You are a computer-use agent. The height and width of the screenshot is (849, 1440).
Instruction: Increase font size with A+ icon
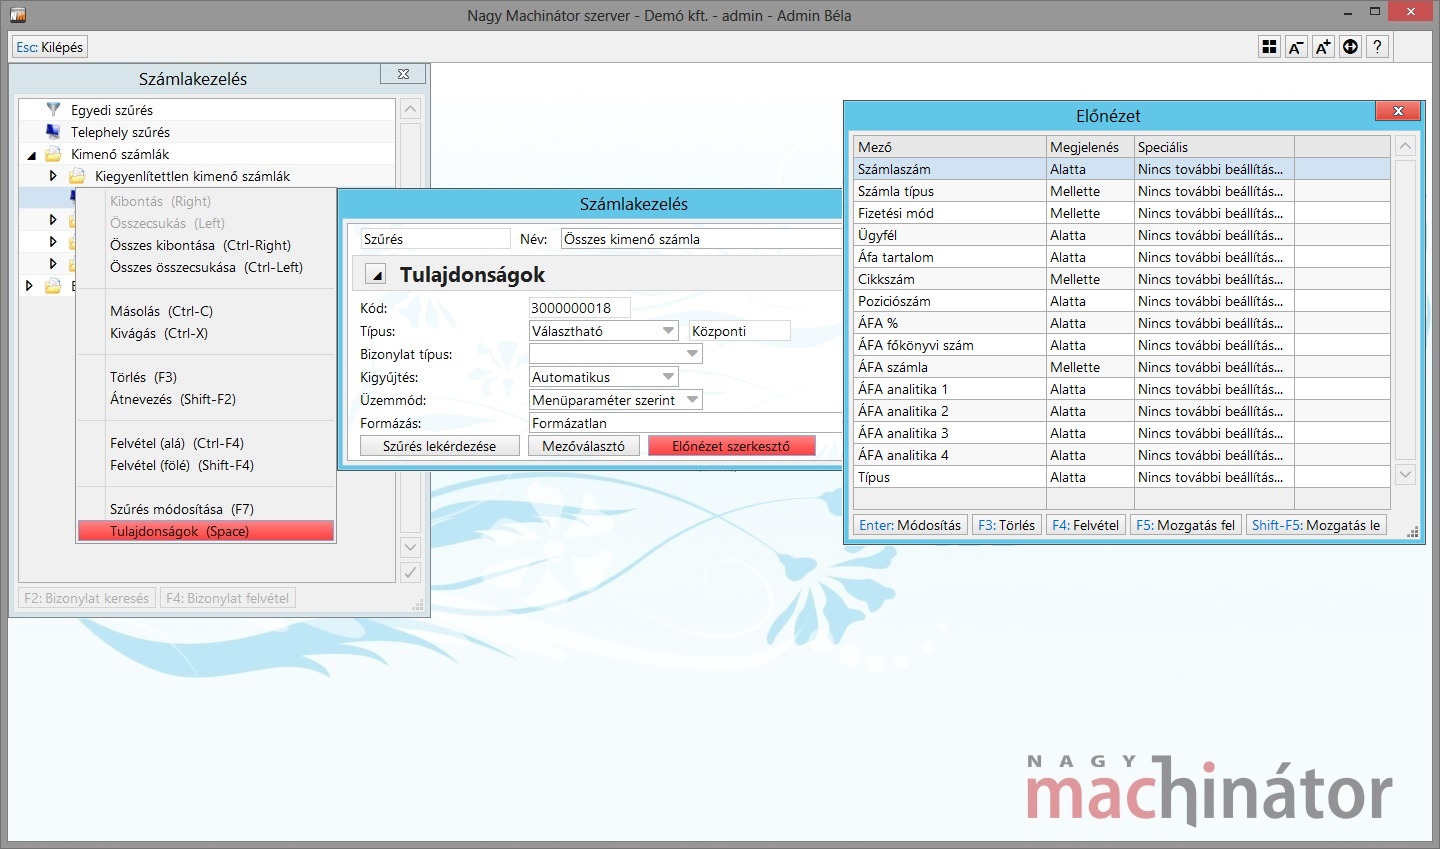click(1323, 47)
